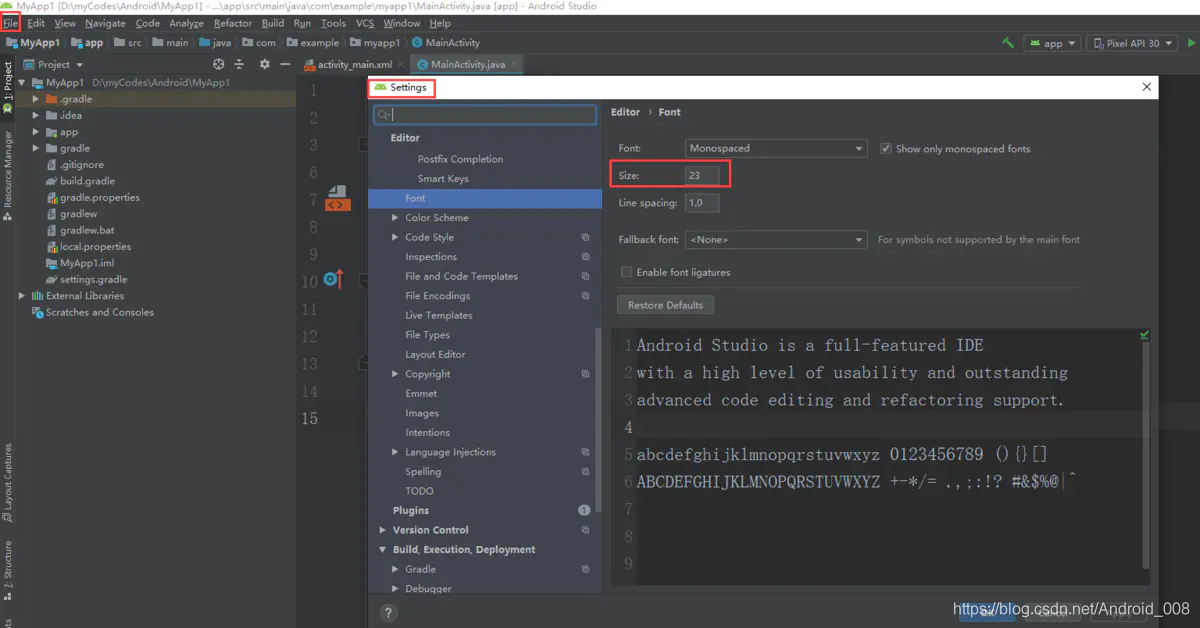Click project-level icon beside Inspections
This screenshot has width=1200, height=628.
click(585, 257)
